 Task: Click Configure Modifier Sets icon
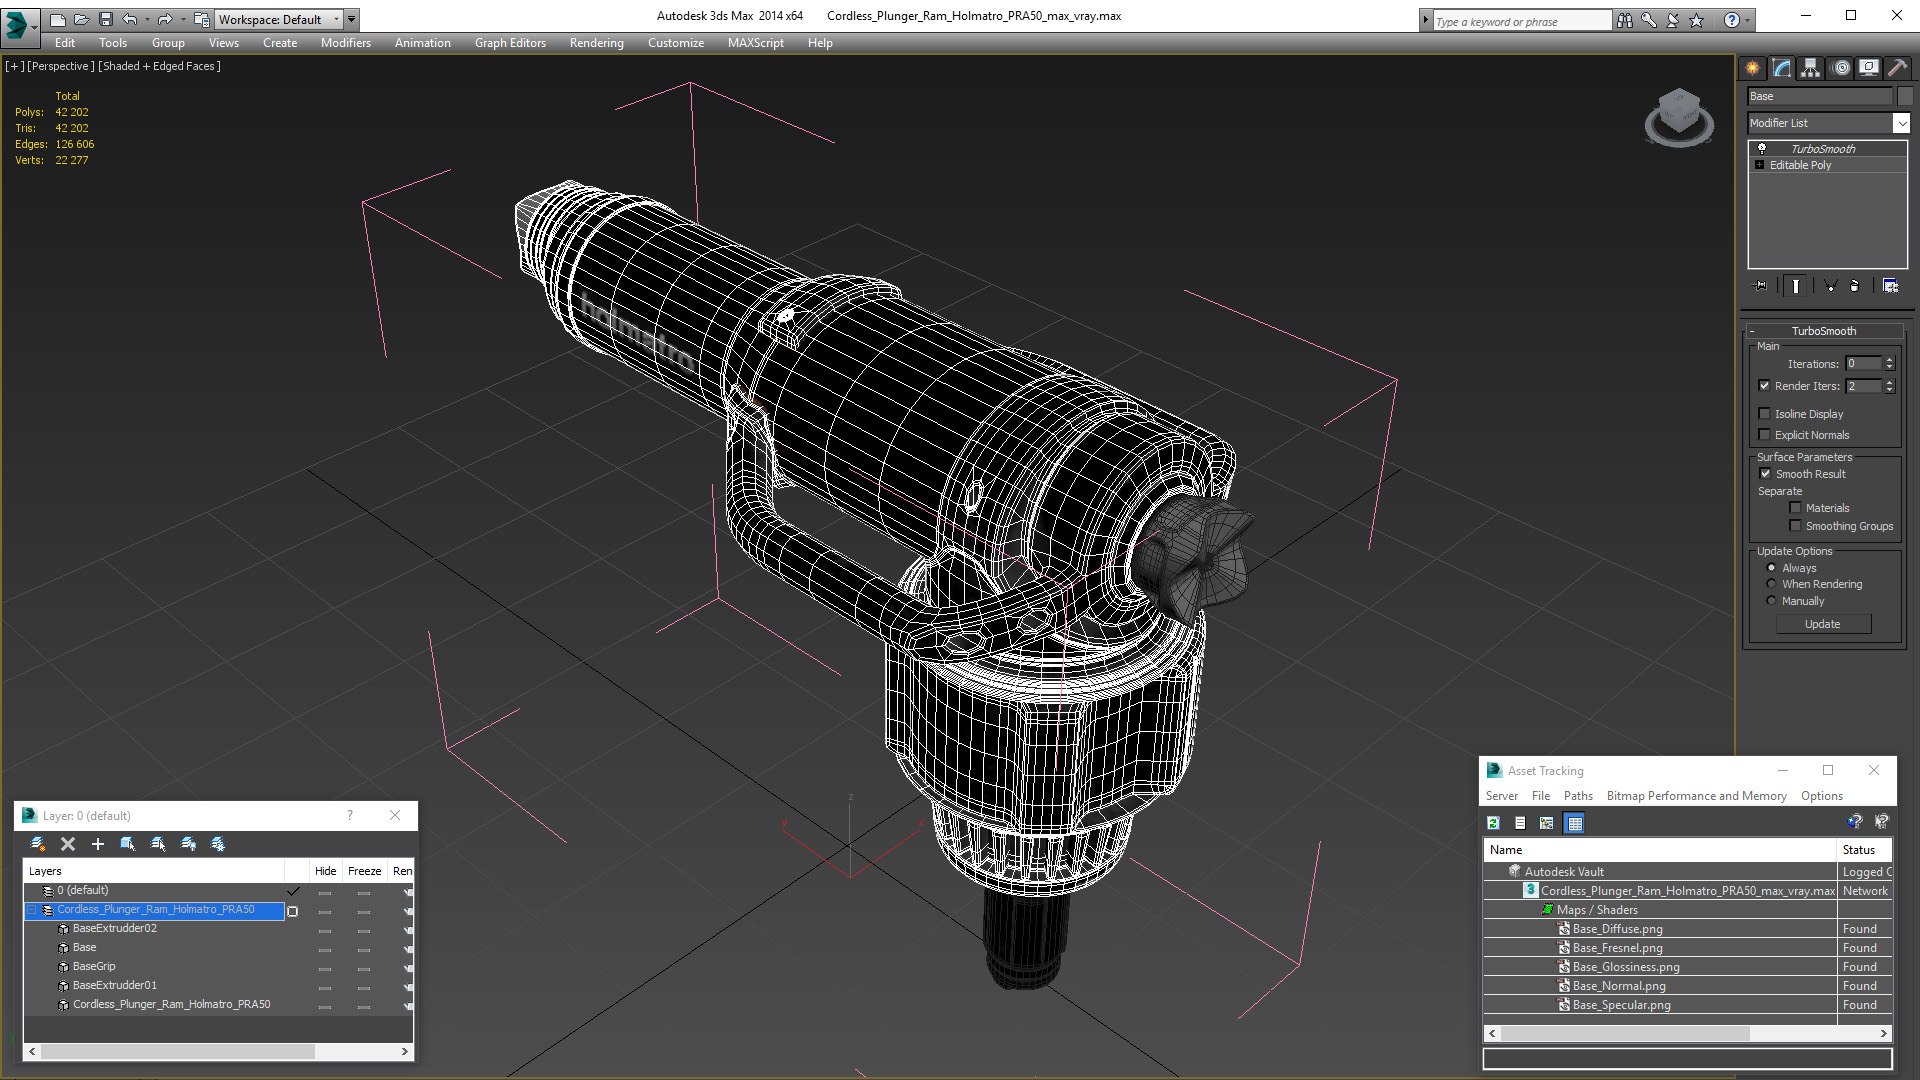(1890, 286)
